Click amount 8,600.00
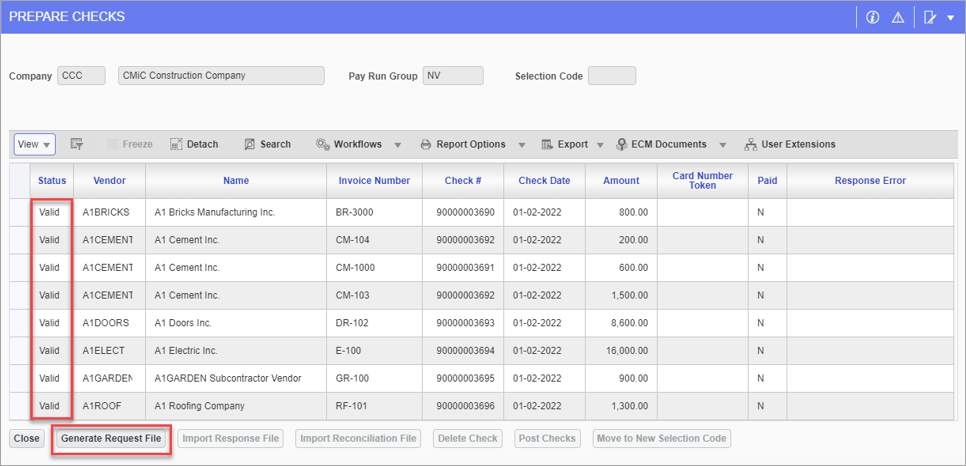Viewport: 966px width, 466px height. (x=628, y=323)
